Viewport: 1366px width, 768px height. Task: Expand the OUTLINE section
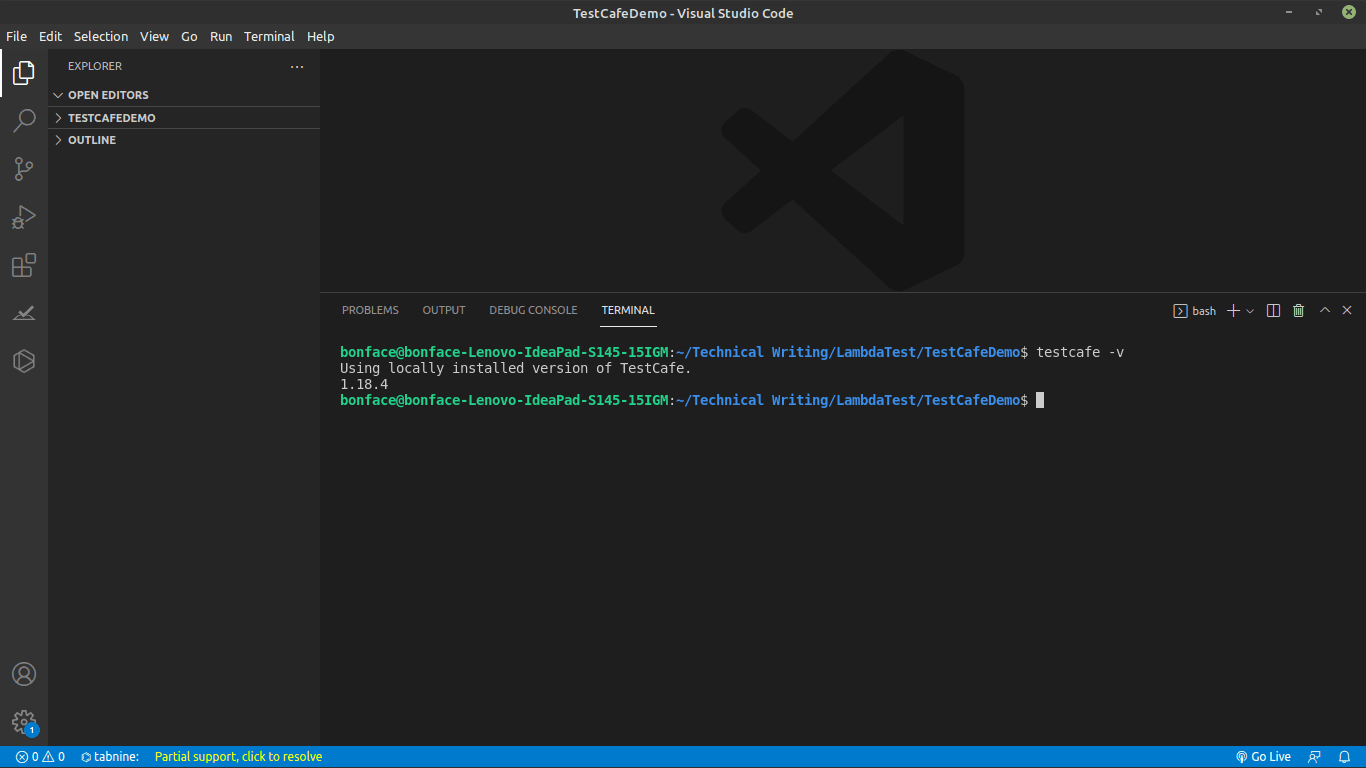93,140
